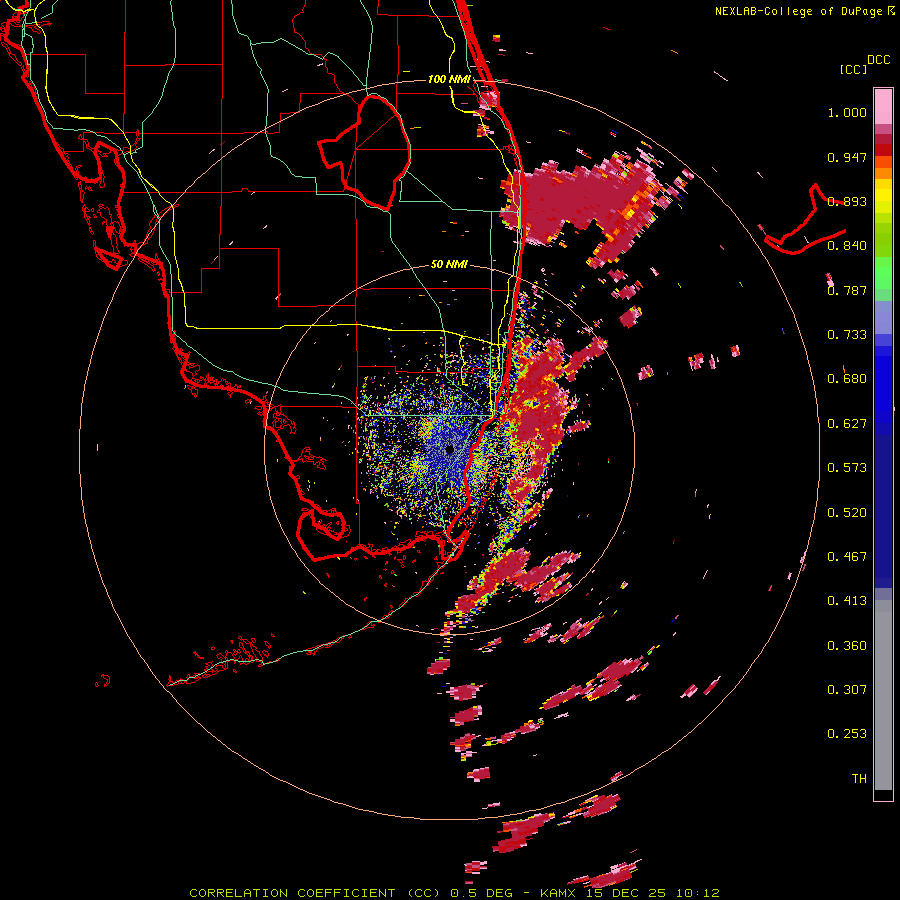Click the 'TH' threshold label
The image size is (900, 900).
tap(859, 779)
